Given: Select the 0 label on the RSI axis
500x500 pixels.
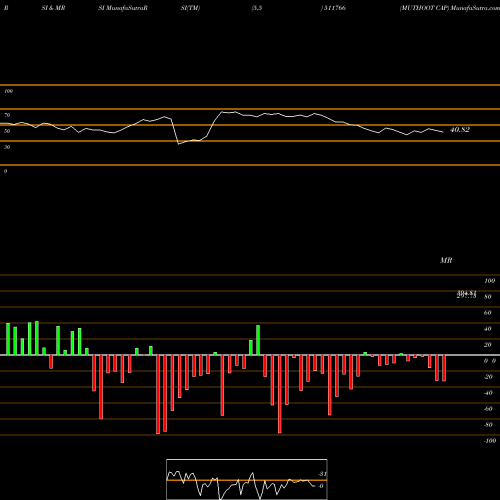Looking at the screenshot, I should (x=5, y=171).
